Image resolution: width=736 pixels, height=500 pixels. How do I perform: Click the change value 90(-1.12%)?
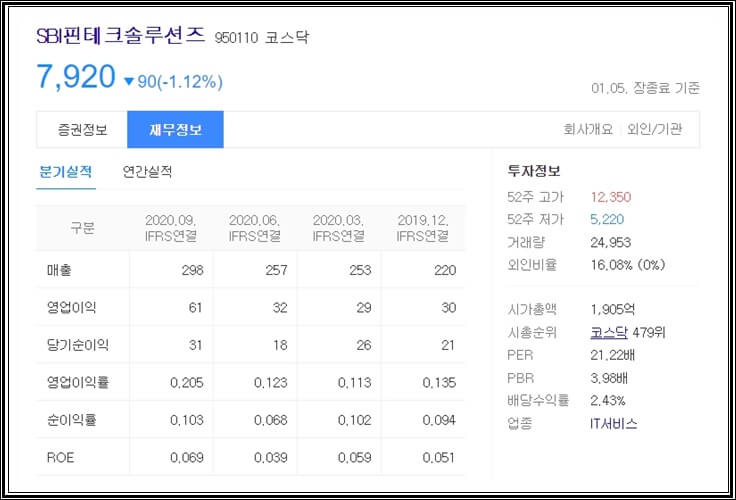coord(180,82)
